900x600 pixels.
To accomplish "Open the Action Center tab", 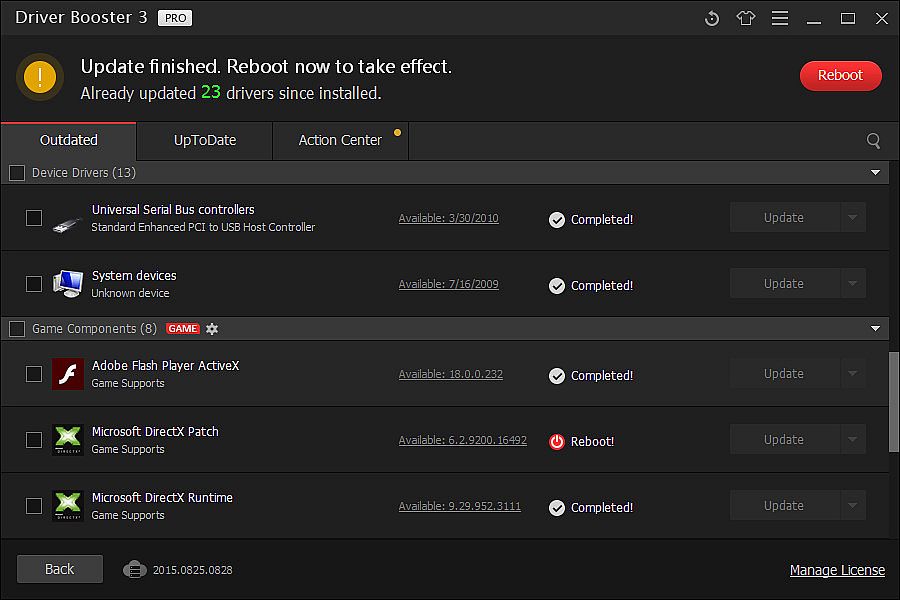I will (x=340, y=141).
